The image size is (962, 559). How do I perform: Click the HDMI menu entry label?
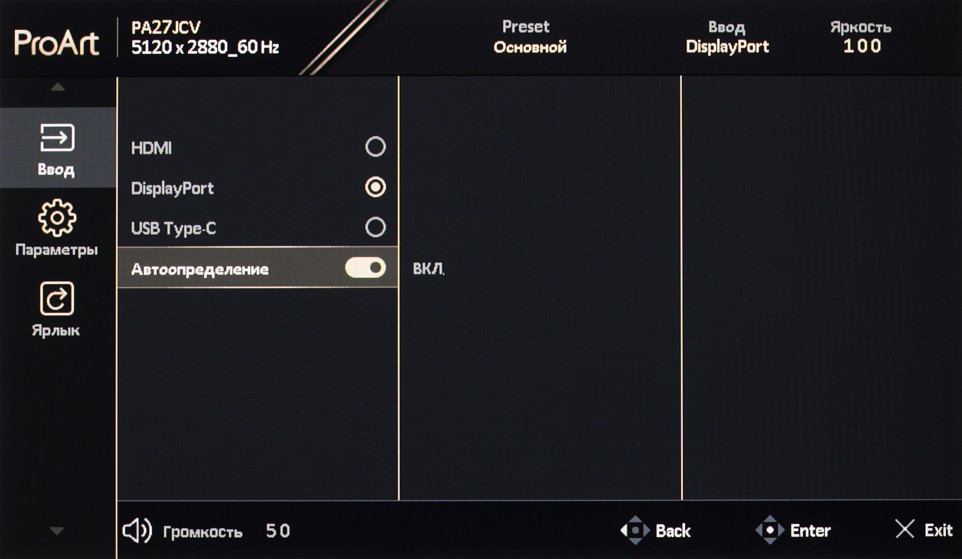(x=152, y=148)
